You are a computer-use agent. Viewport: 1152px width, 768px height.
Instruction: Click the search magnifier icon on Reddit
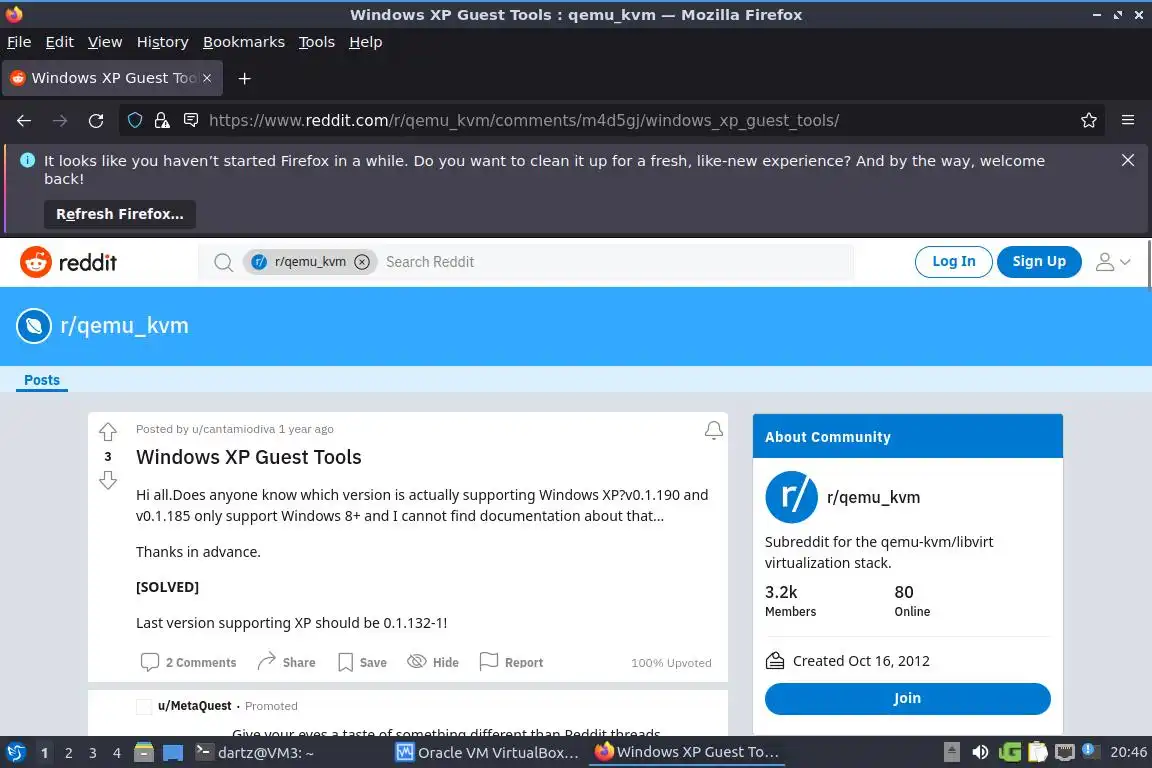[223, 262]
